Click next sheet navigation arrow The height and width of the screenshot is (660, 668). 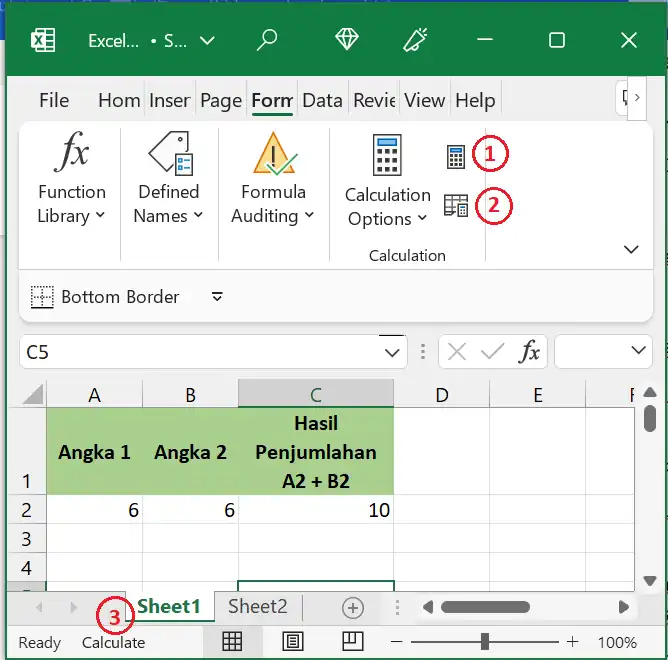coord(73,607)
